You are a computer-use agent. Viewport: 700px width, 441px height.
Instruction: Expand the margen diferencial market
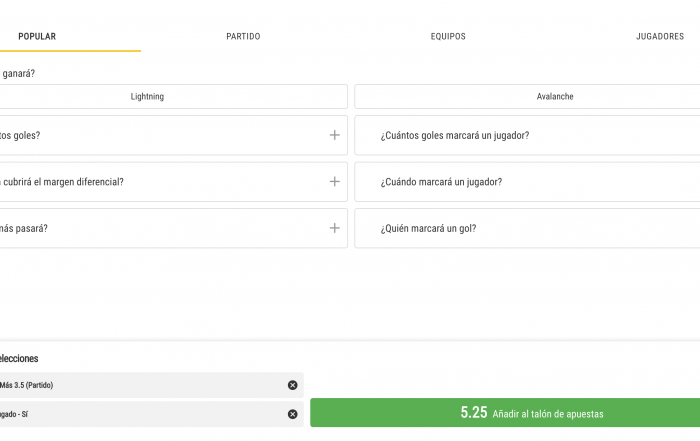tap(334, 181)
